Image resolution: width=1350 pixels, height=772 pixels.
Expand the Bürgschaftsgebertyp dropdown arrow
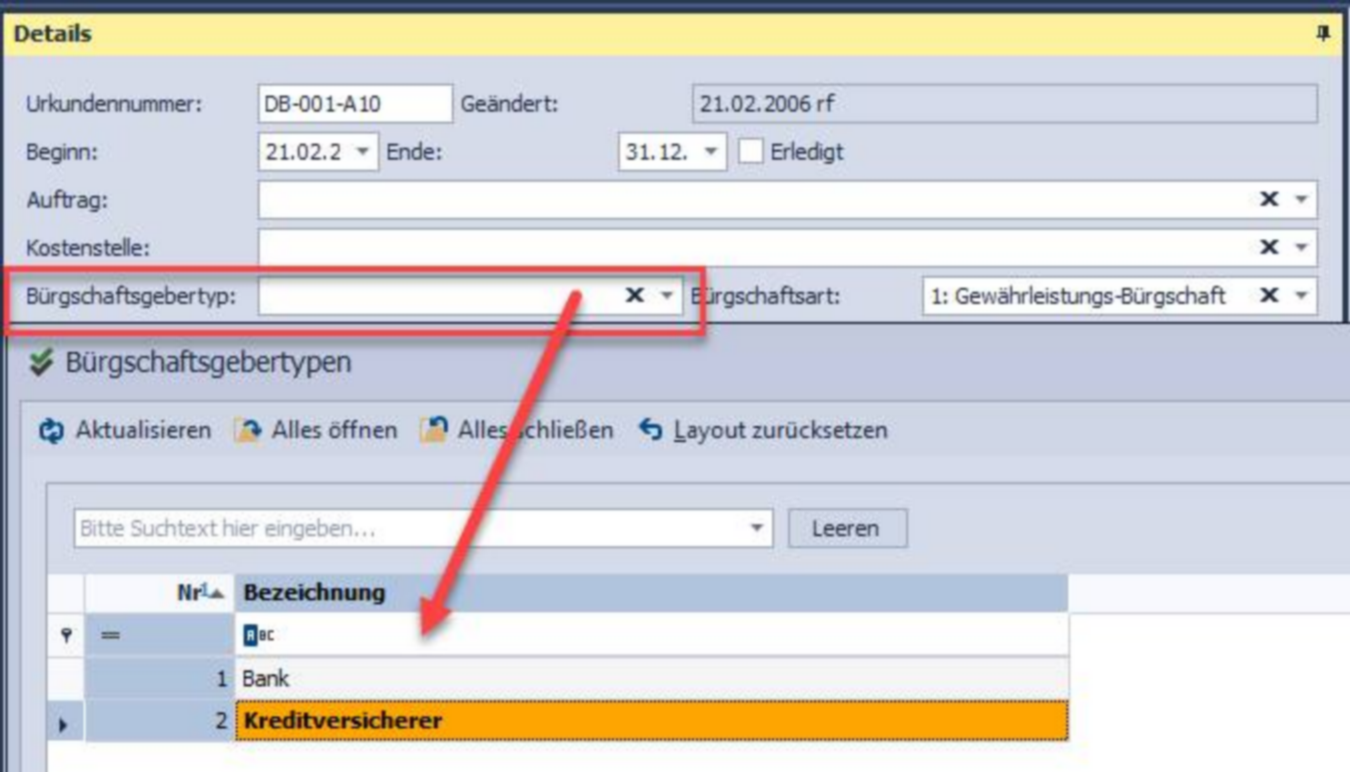point(668,296)
